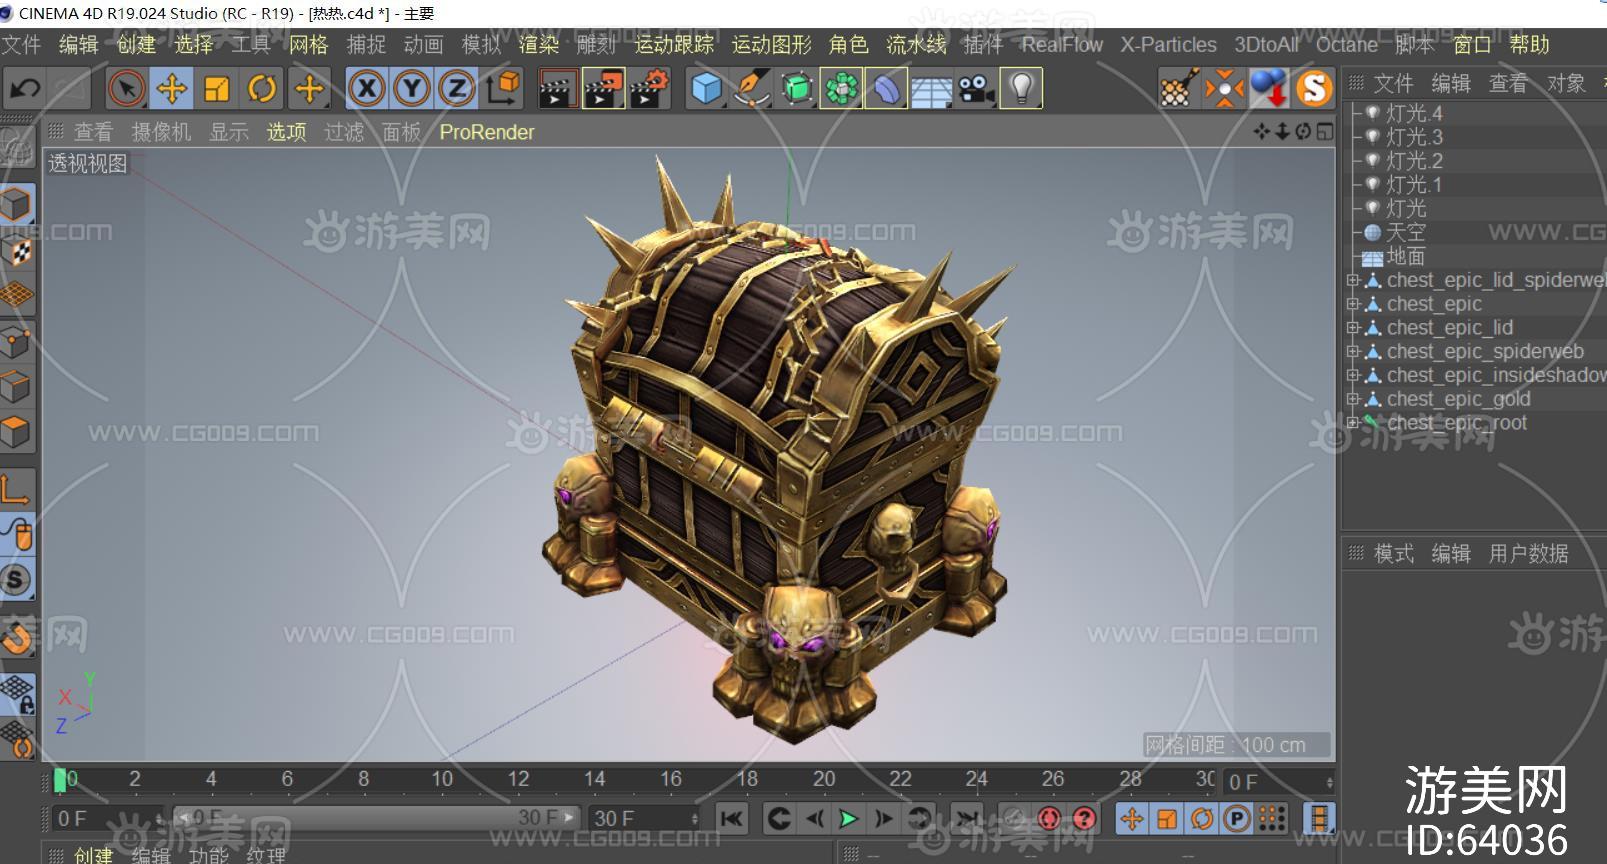Image resolution: width=1607 pixels, height=864 pixels.
Task: Expand chest_epic_spiderweb in object manager
Action: [1353, 352]
